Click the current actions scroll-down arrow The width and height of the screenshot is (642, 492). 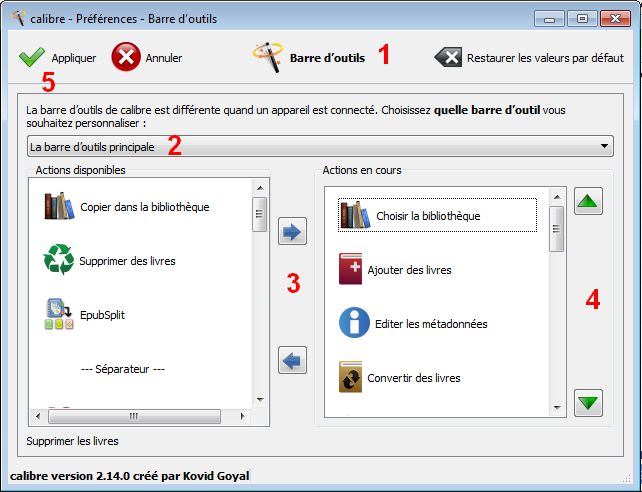[556, 408]
